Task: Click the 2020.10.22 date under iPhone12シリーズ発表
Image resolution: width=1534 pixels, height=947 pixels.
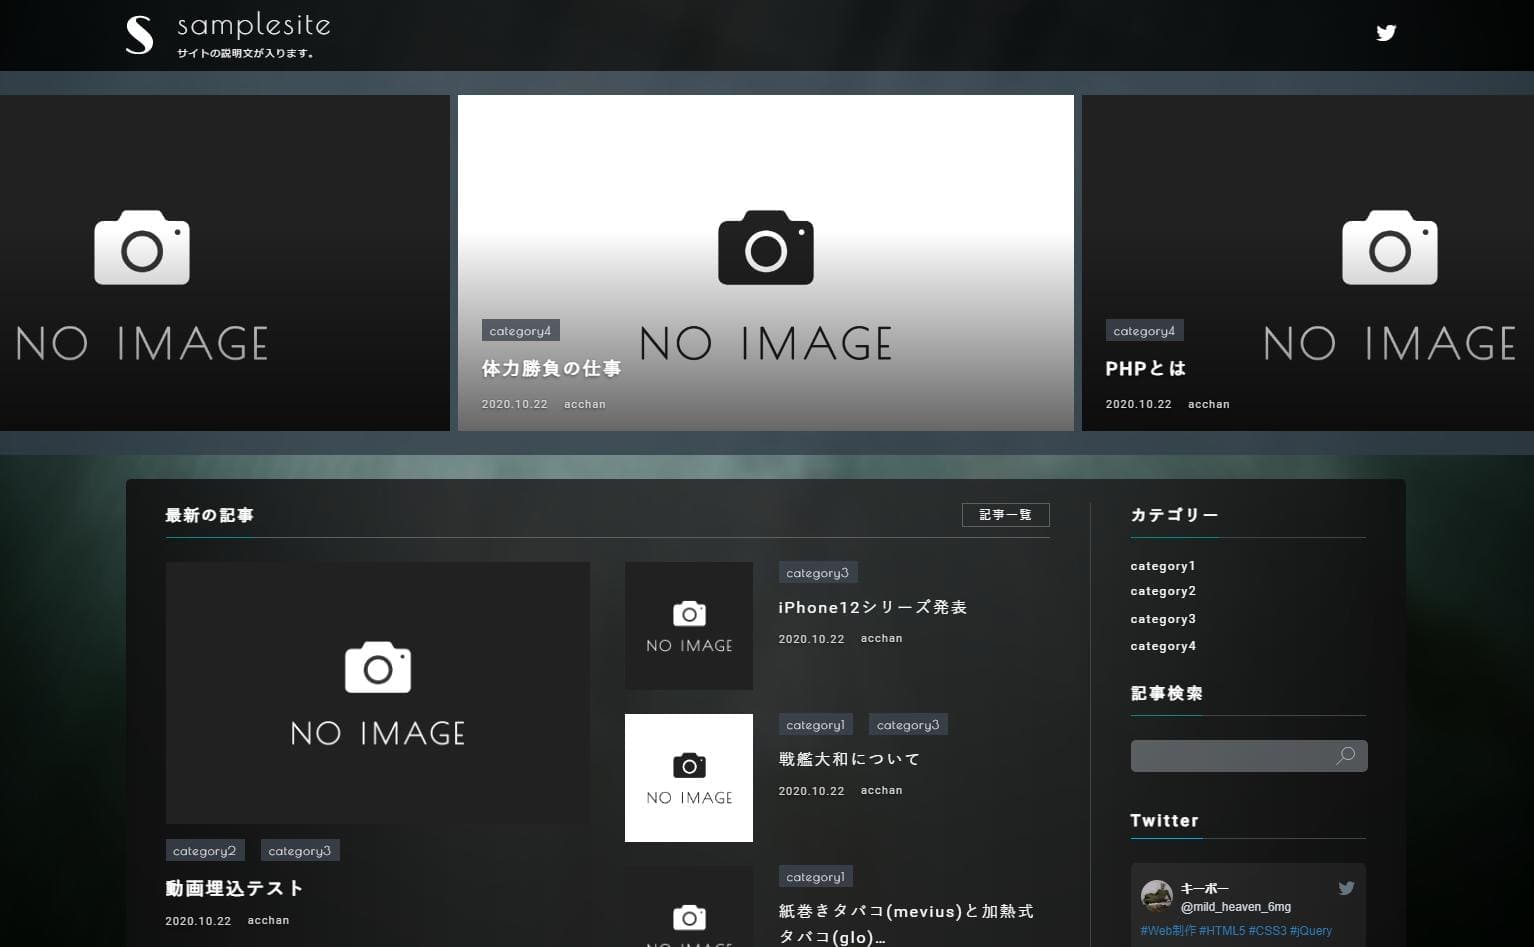Action: [812, 639]
